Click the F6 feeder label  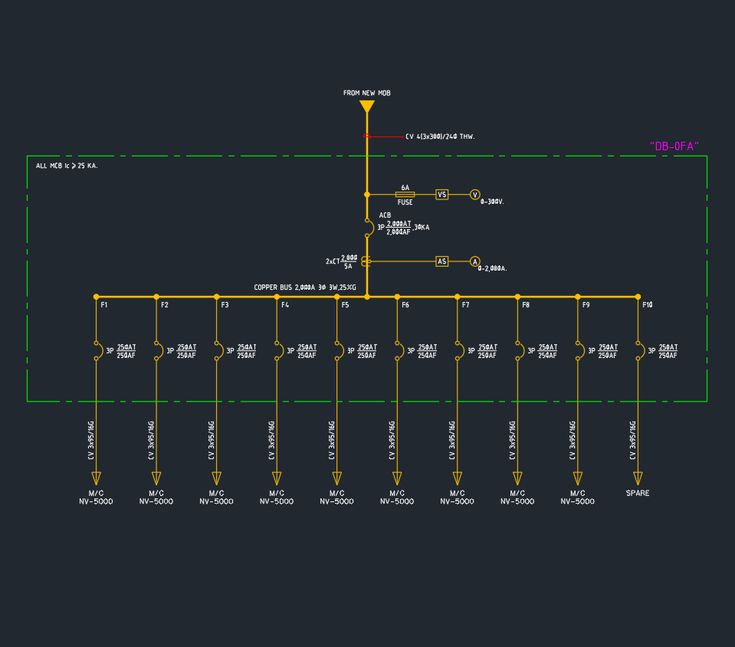point(405,305)
